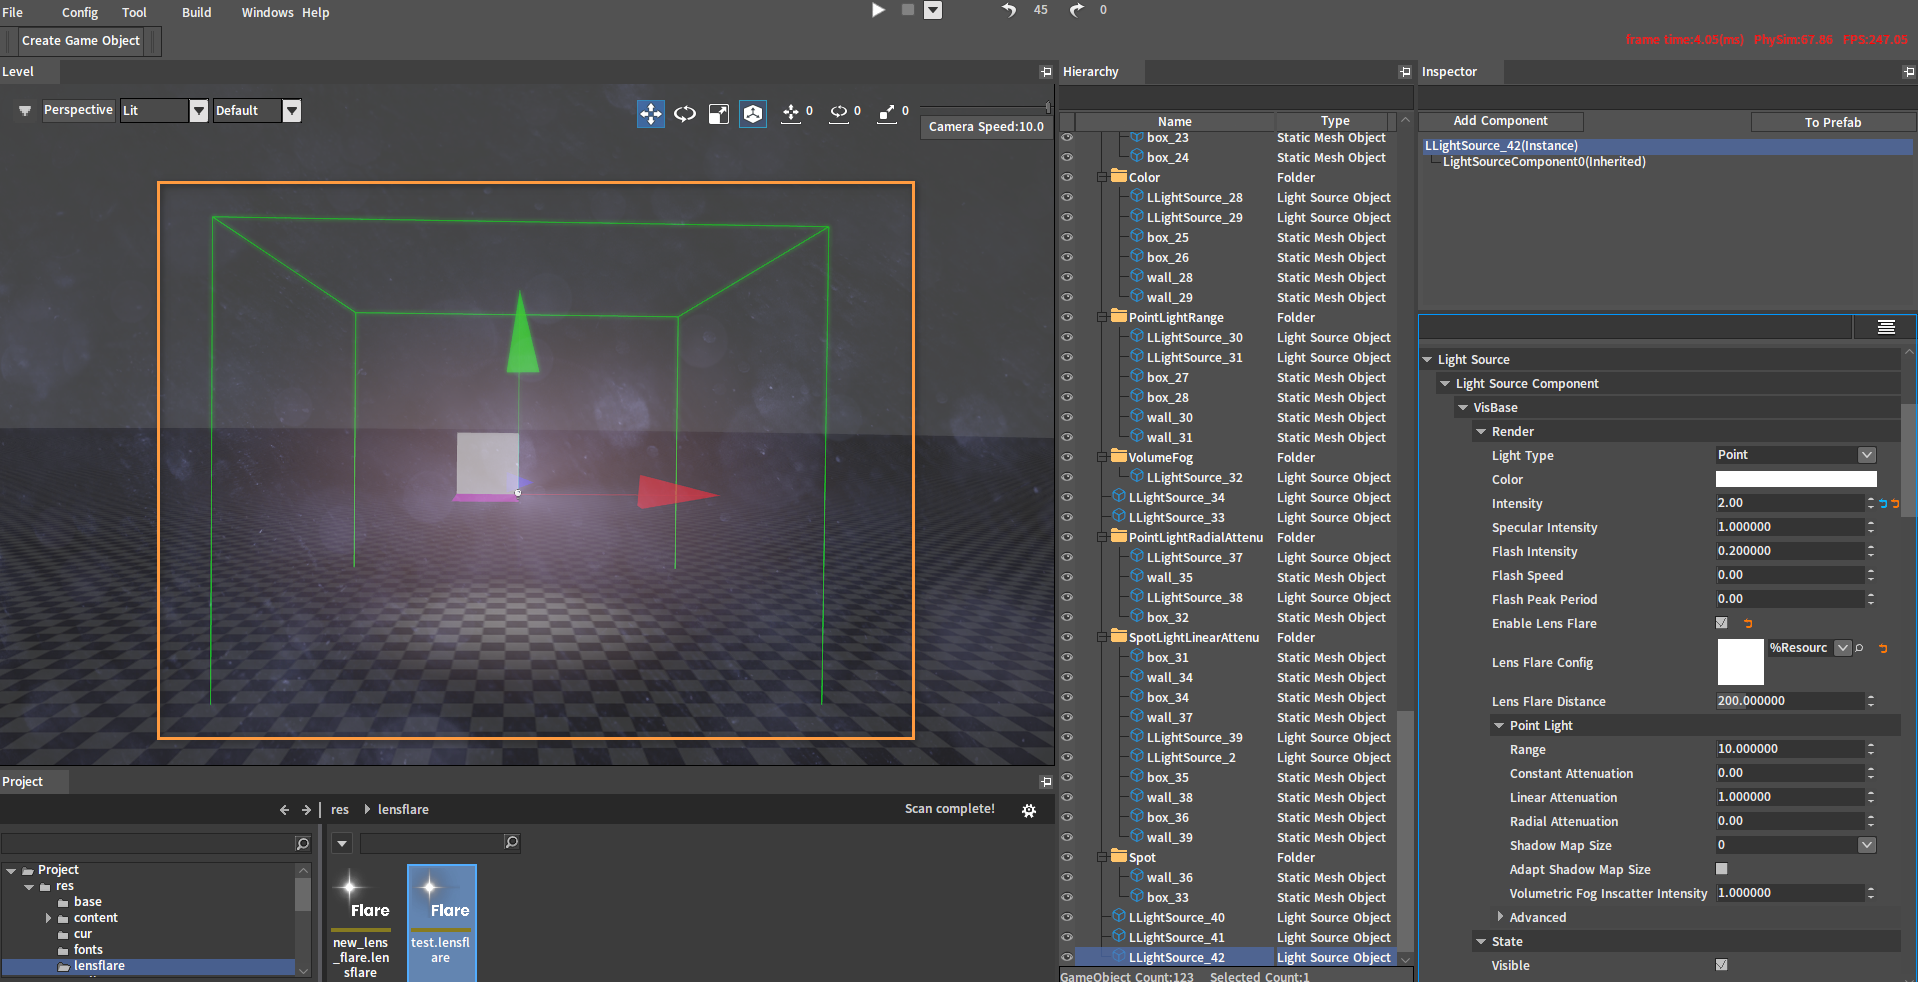Toggle Adapt Shadow Map Size checkbox
The image size is (1918, 982).
coord(1722,869)
